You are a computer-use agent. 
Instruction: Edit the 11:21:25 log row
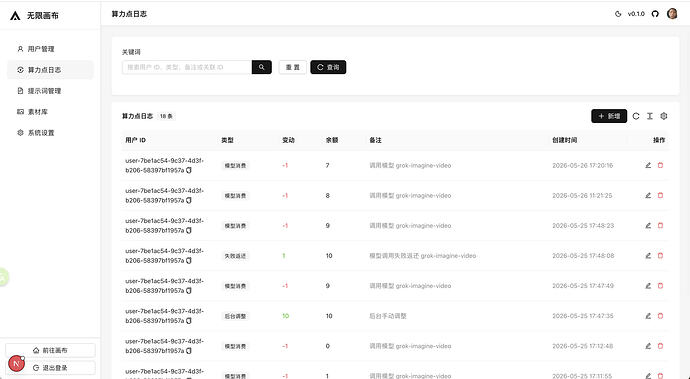(x=648, y=195)
